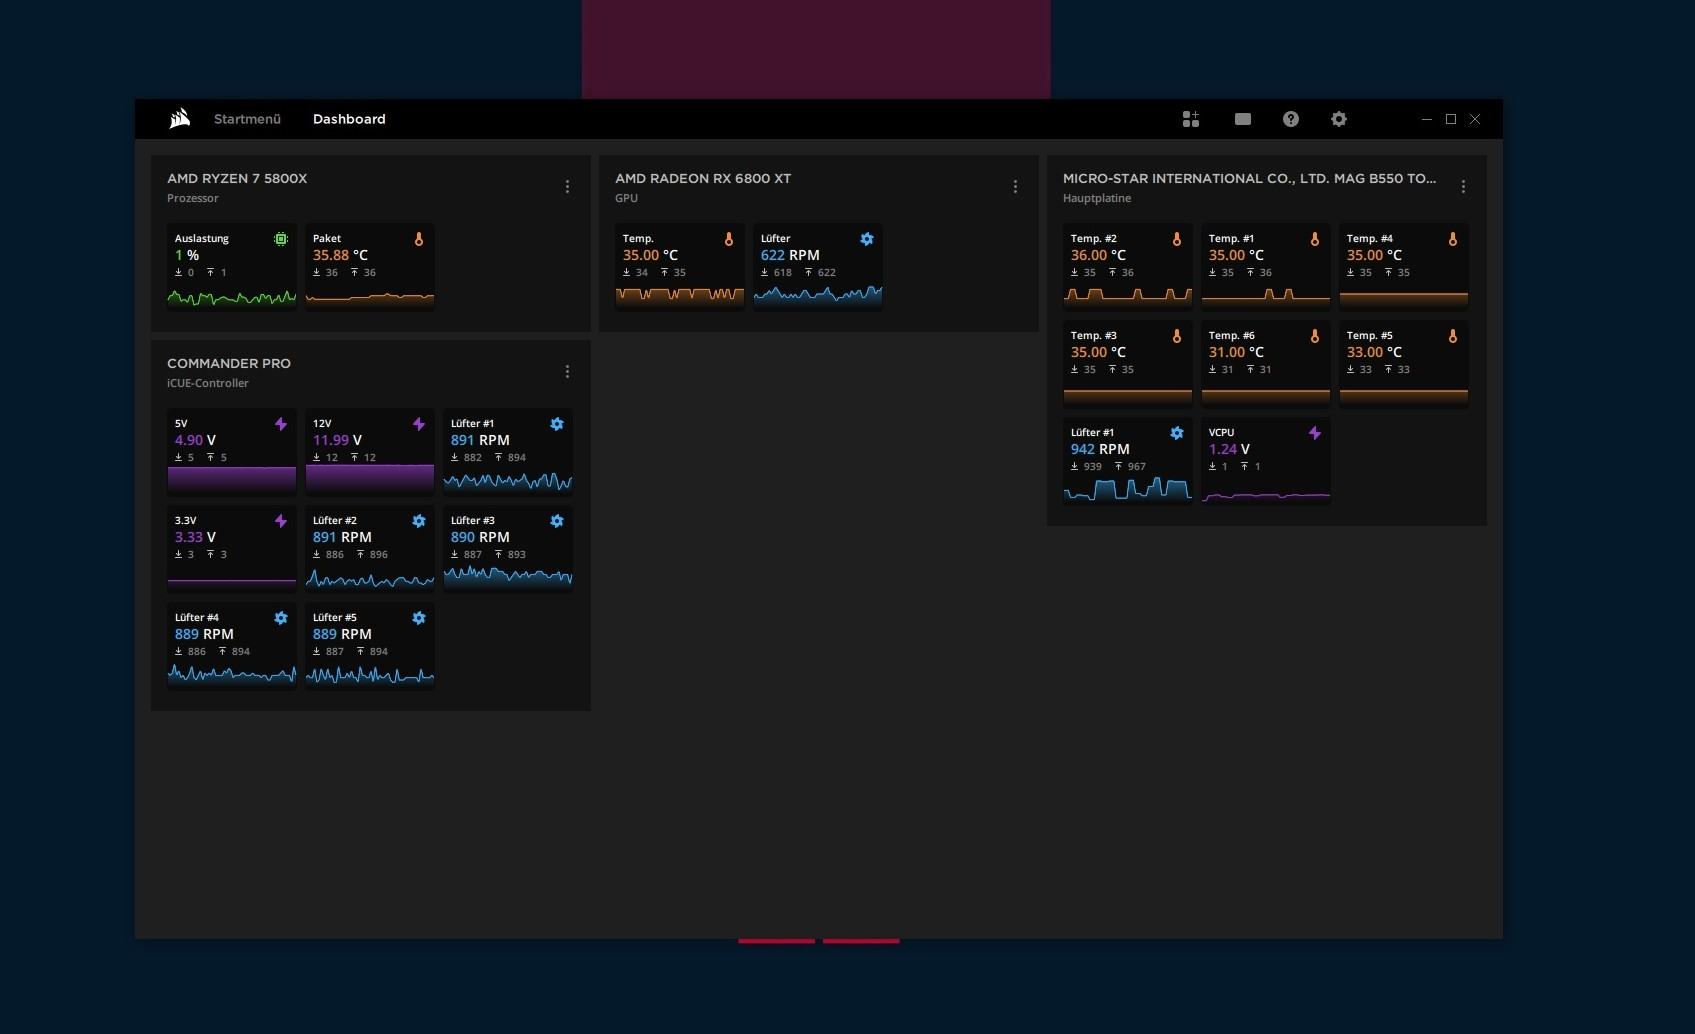Click the MICRO-STAR INTERNATIONAL panel title
This screenshot has width=1695, height=1034.
1249,178
